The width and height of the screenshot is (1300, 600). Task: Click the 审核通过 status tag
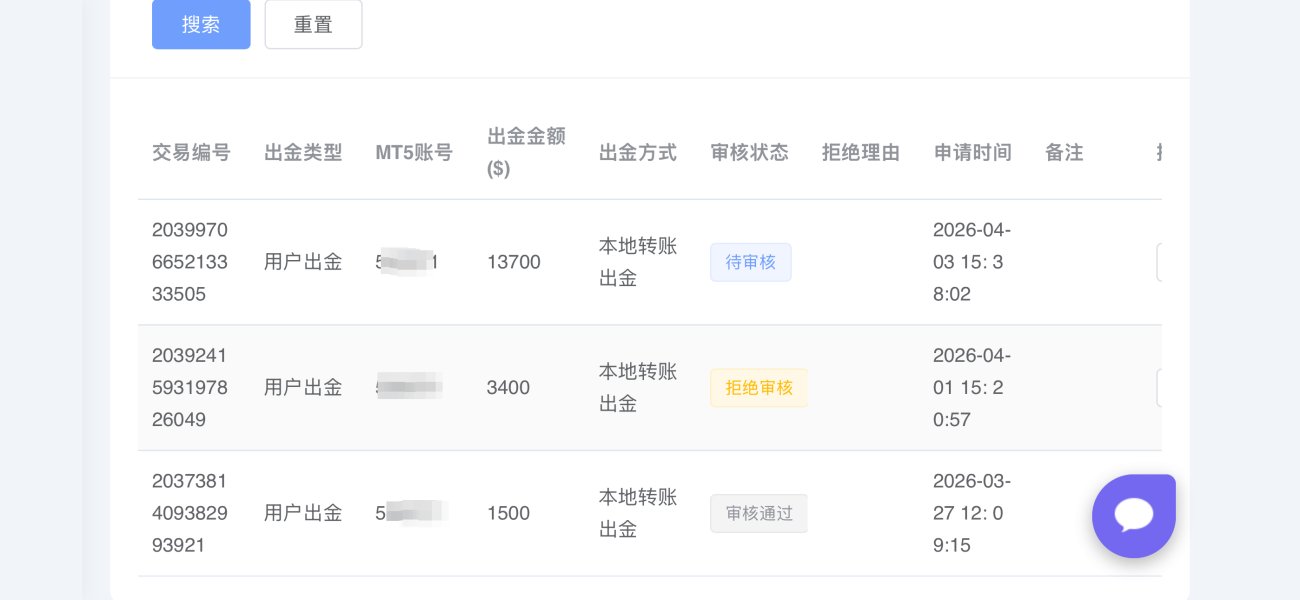758,513
